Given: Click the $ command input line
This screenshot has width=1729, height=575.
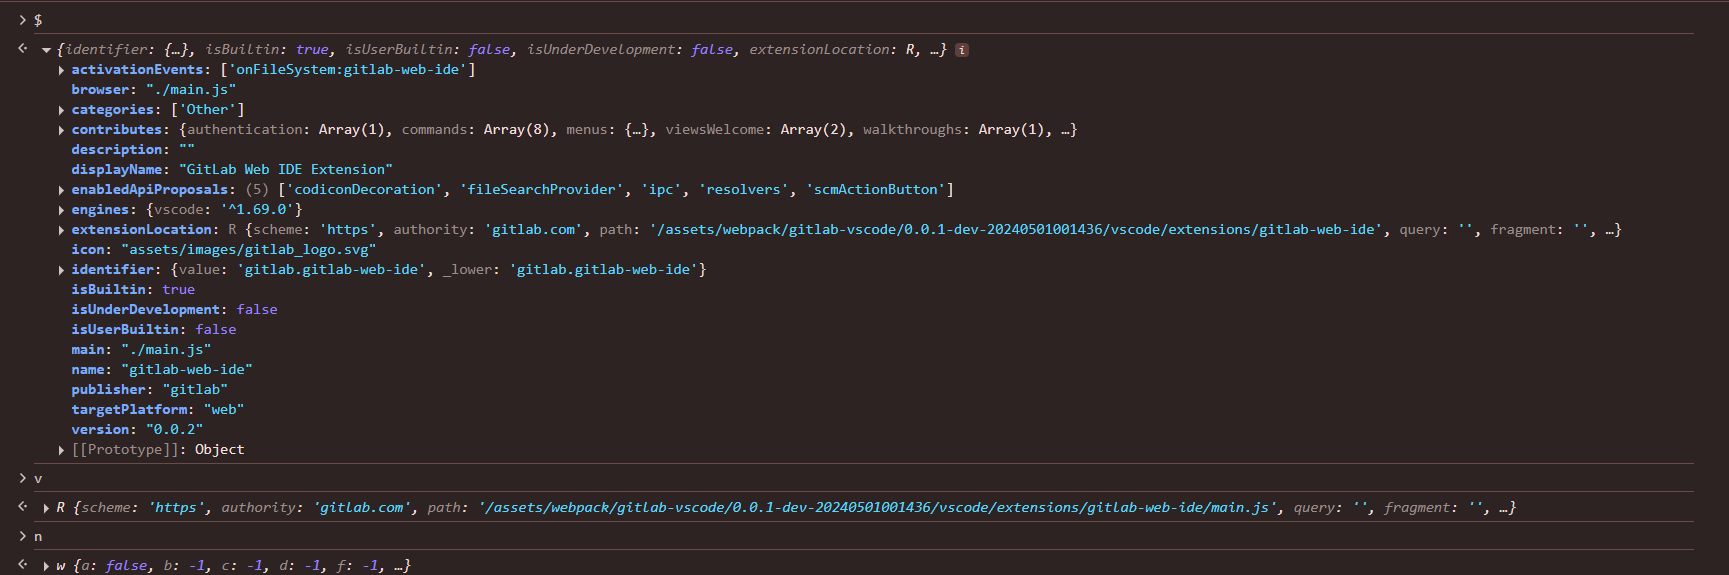Looking at the screenshot, I should 864,20.
